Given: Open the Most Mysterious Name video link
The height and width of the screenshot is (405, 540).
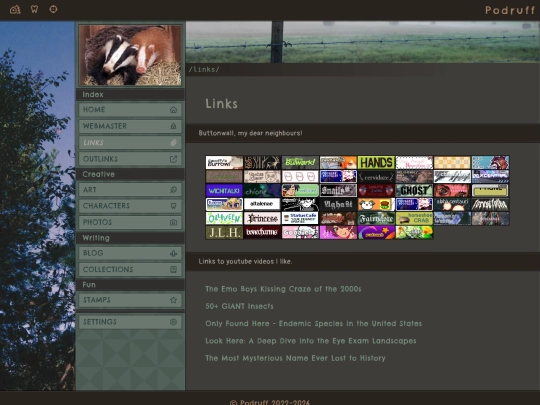Looking at the screenshot, I should point(295,358).
